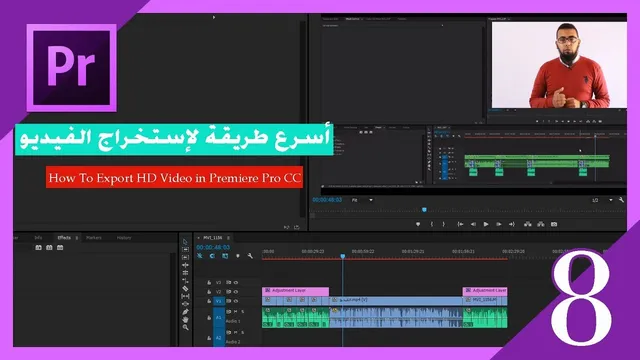Select the first pink Adjustment Layer clip

point(295,291)
